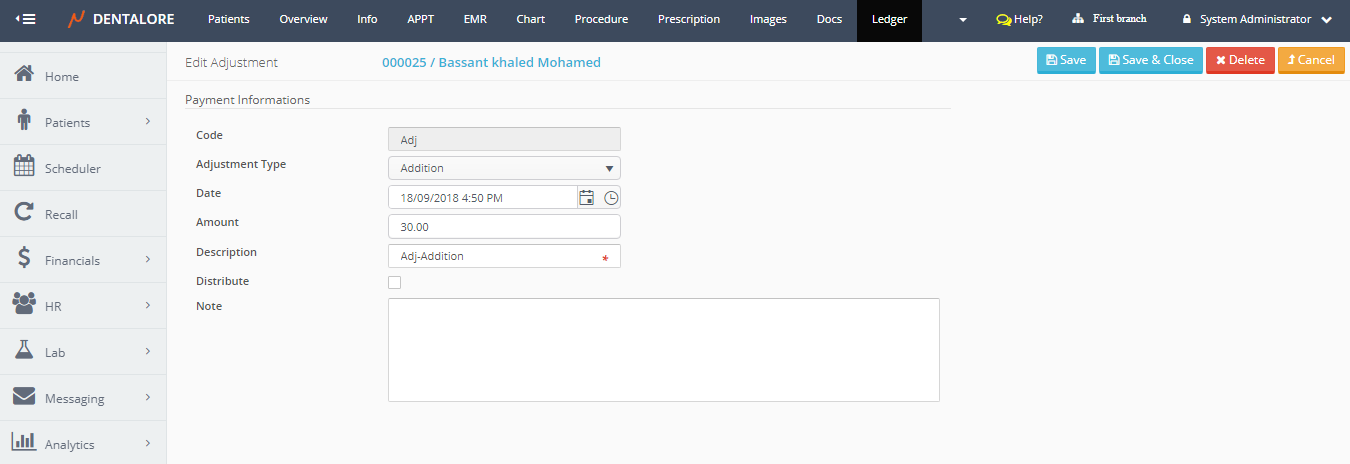This screenshot has width=1350, height=464.
Task: Open Scheduler calendar icon in sidebar
Action: 25,167
